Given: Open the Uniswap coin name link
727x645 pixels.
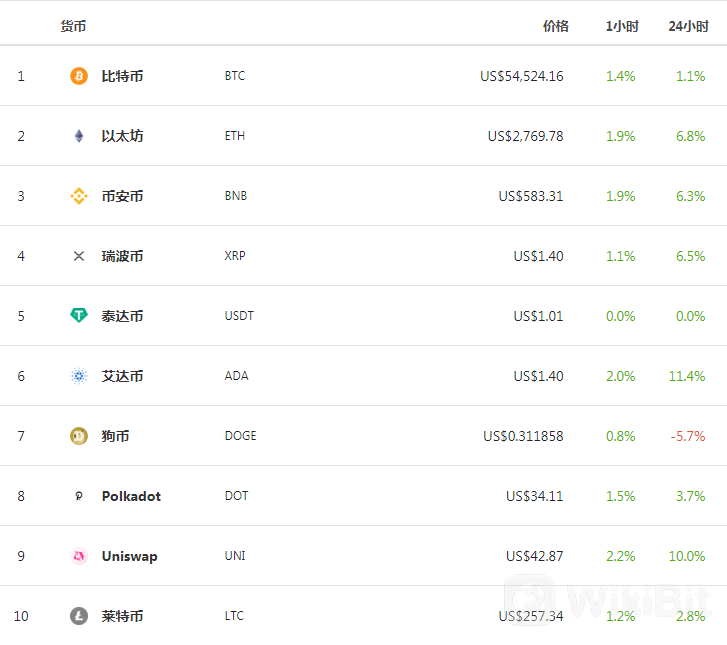Looking at the screenshot, I should [129, 556].
